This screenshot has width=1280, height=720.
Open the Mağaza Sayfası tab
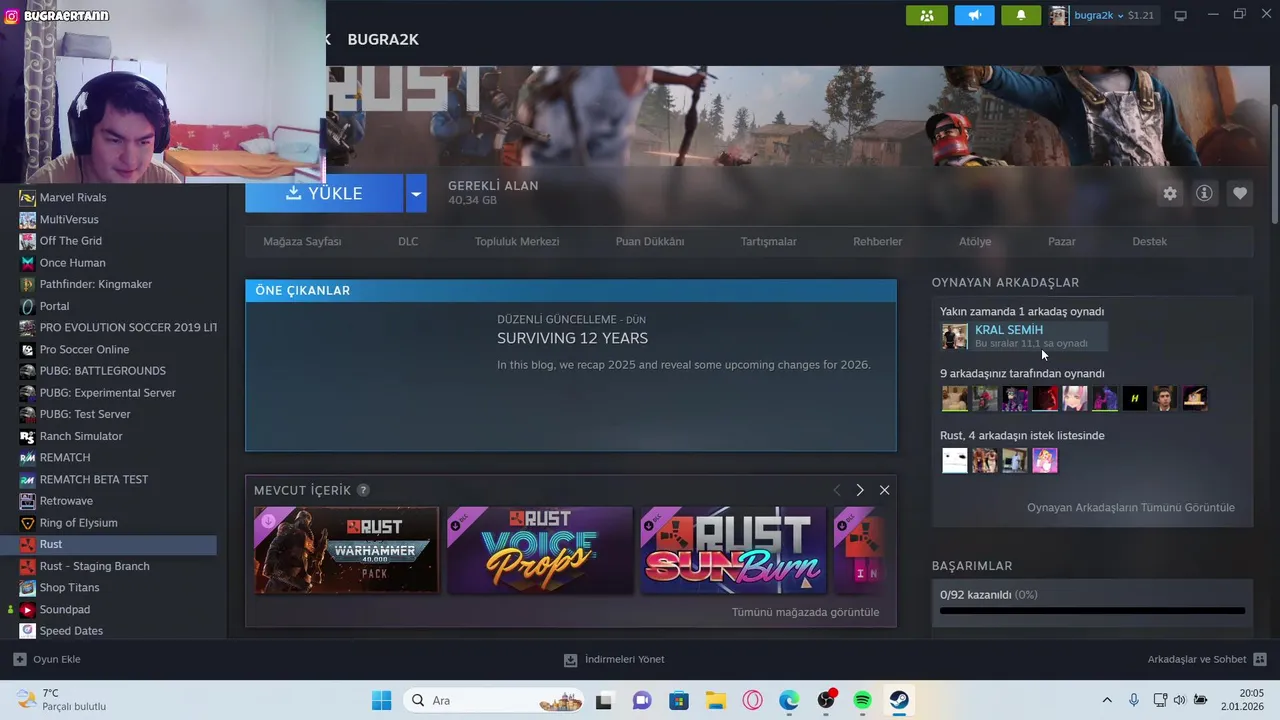(x=302, y=241)
